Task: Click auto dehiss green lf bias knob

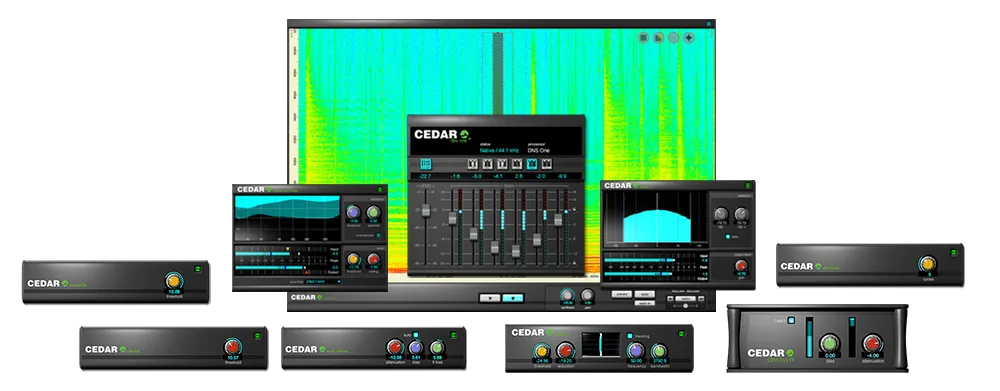Action: (x=437, y=348)
